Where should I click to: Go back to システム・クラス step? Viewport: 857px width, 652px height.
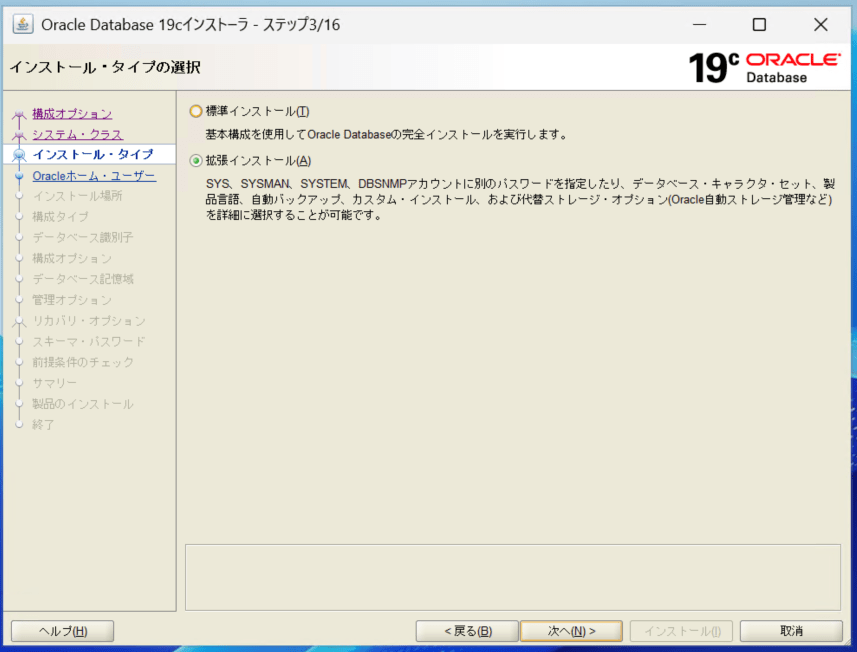(77, 134)
